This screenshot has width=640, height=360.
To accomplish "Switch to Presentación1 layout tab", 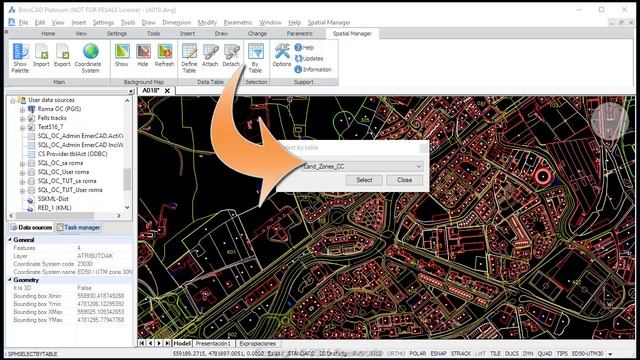I will pos(213,343).
